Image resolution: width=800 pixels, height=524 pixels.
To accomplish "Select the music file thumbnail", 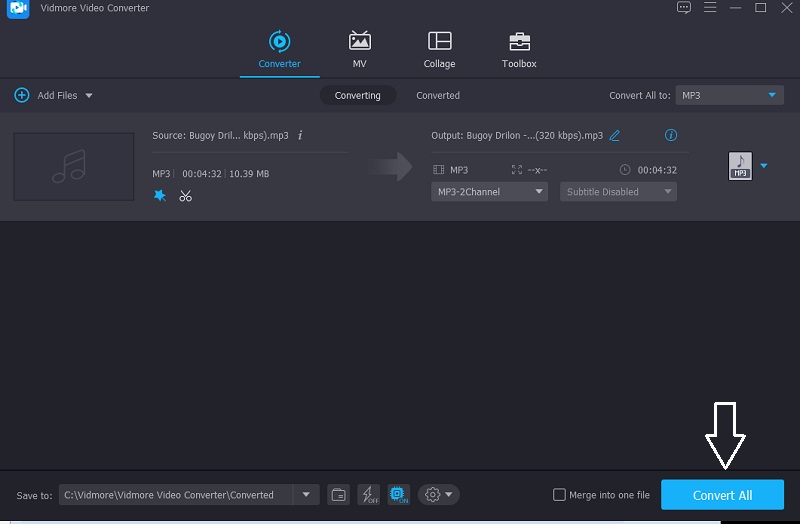I will tap(73, 166).
